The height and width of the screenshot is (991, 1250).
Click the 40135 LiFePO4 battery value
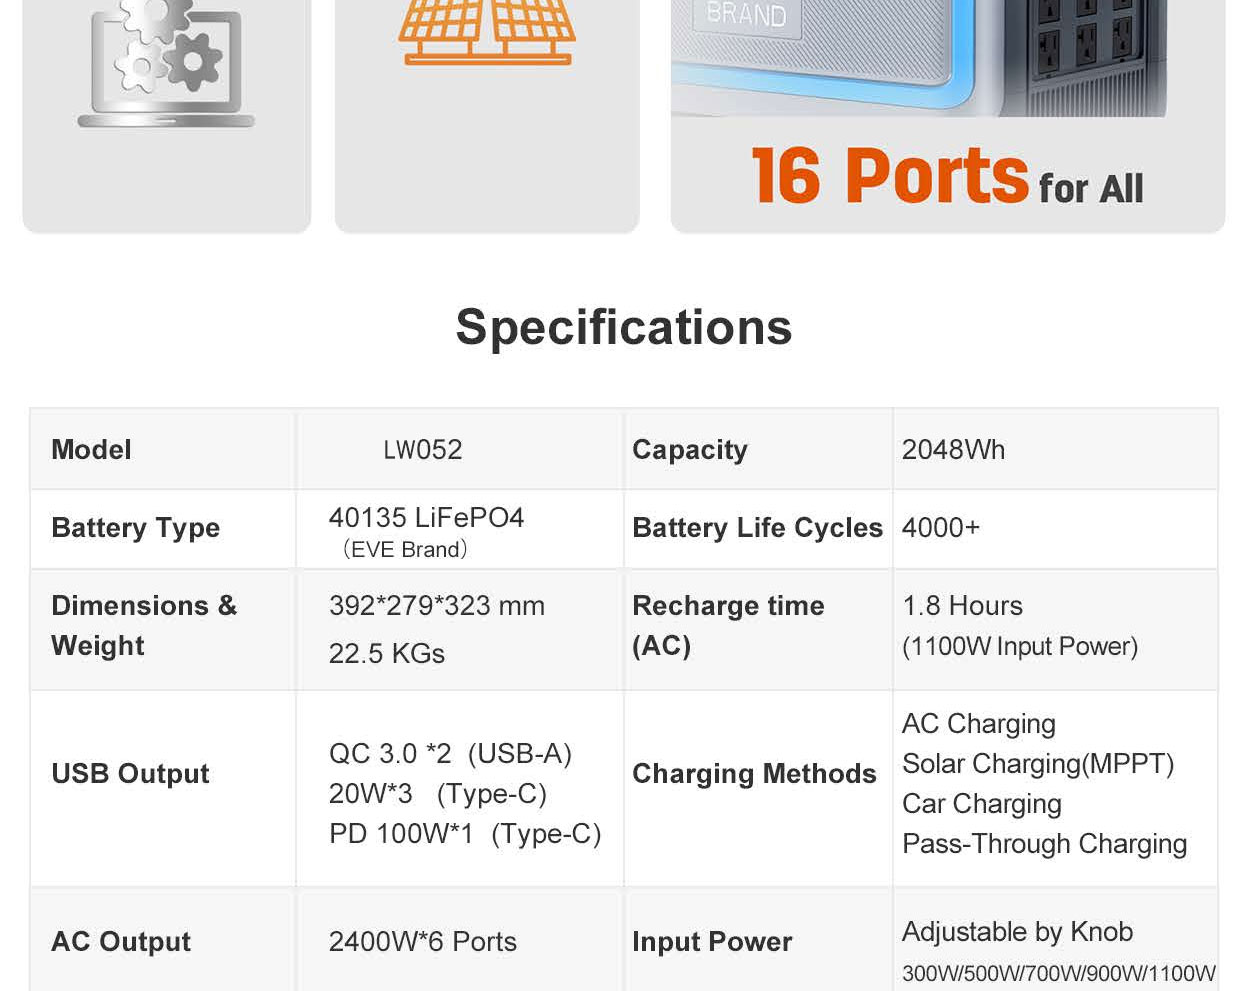coord(426,518)
